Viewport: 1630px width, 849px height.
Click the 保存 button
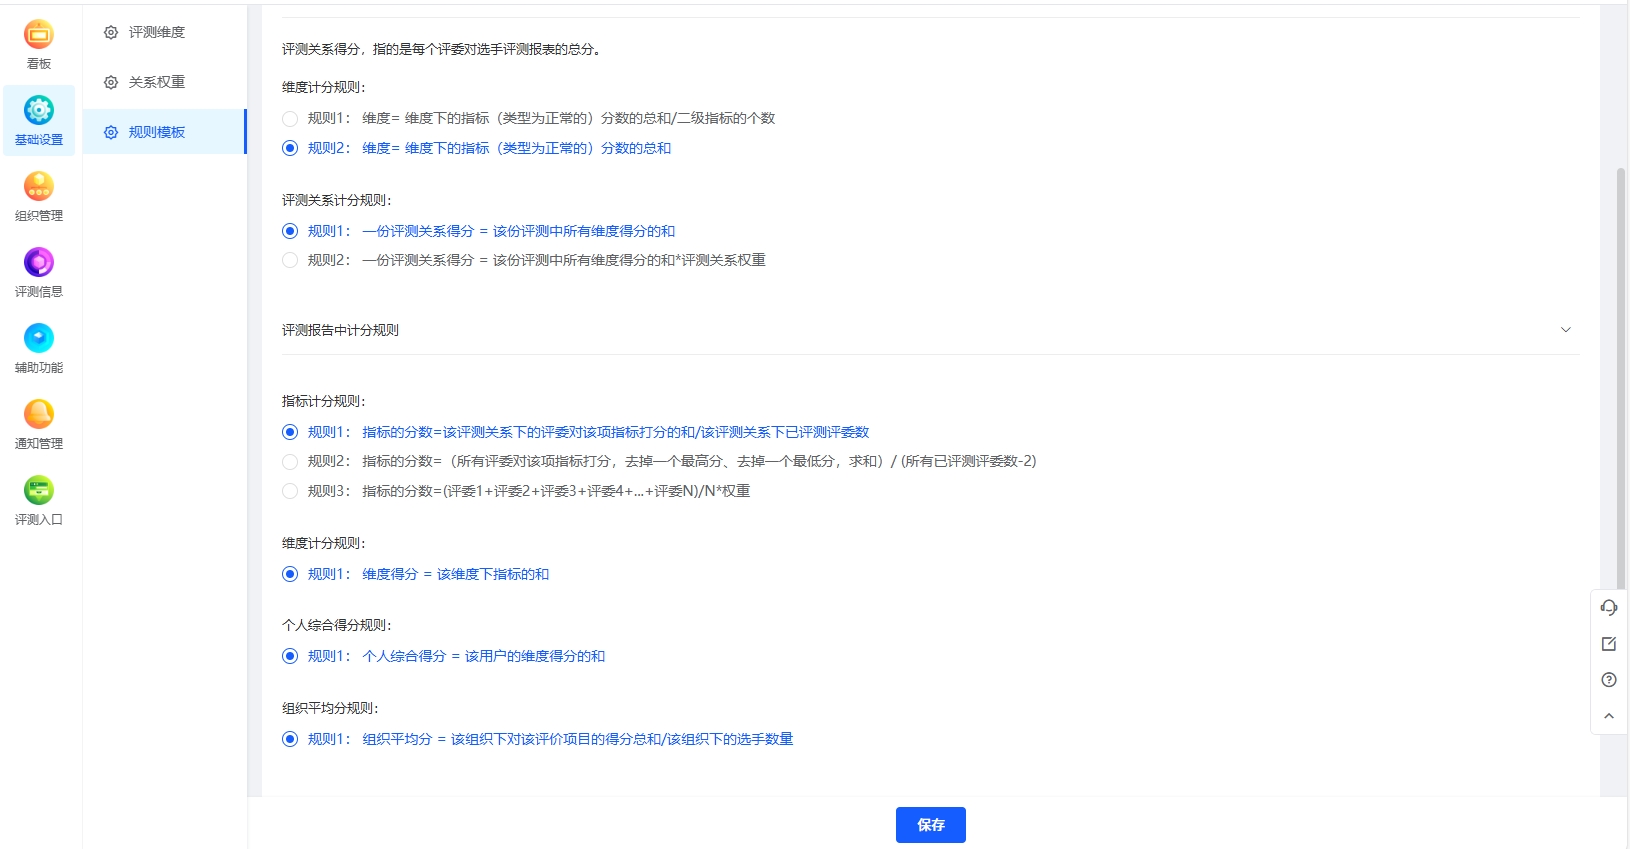[x=930, y=825]
